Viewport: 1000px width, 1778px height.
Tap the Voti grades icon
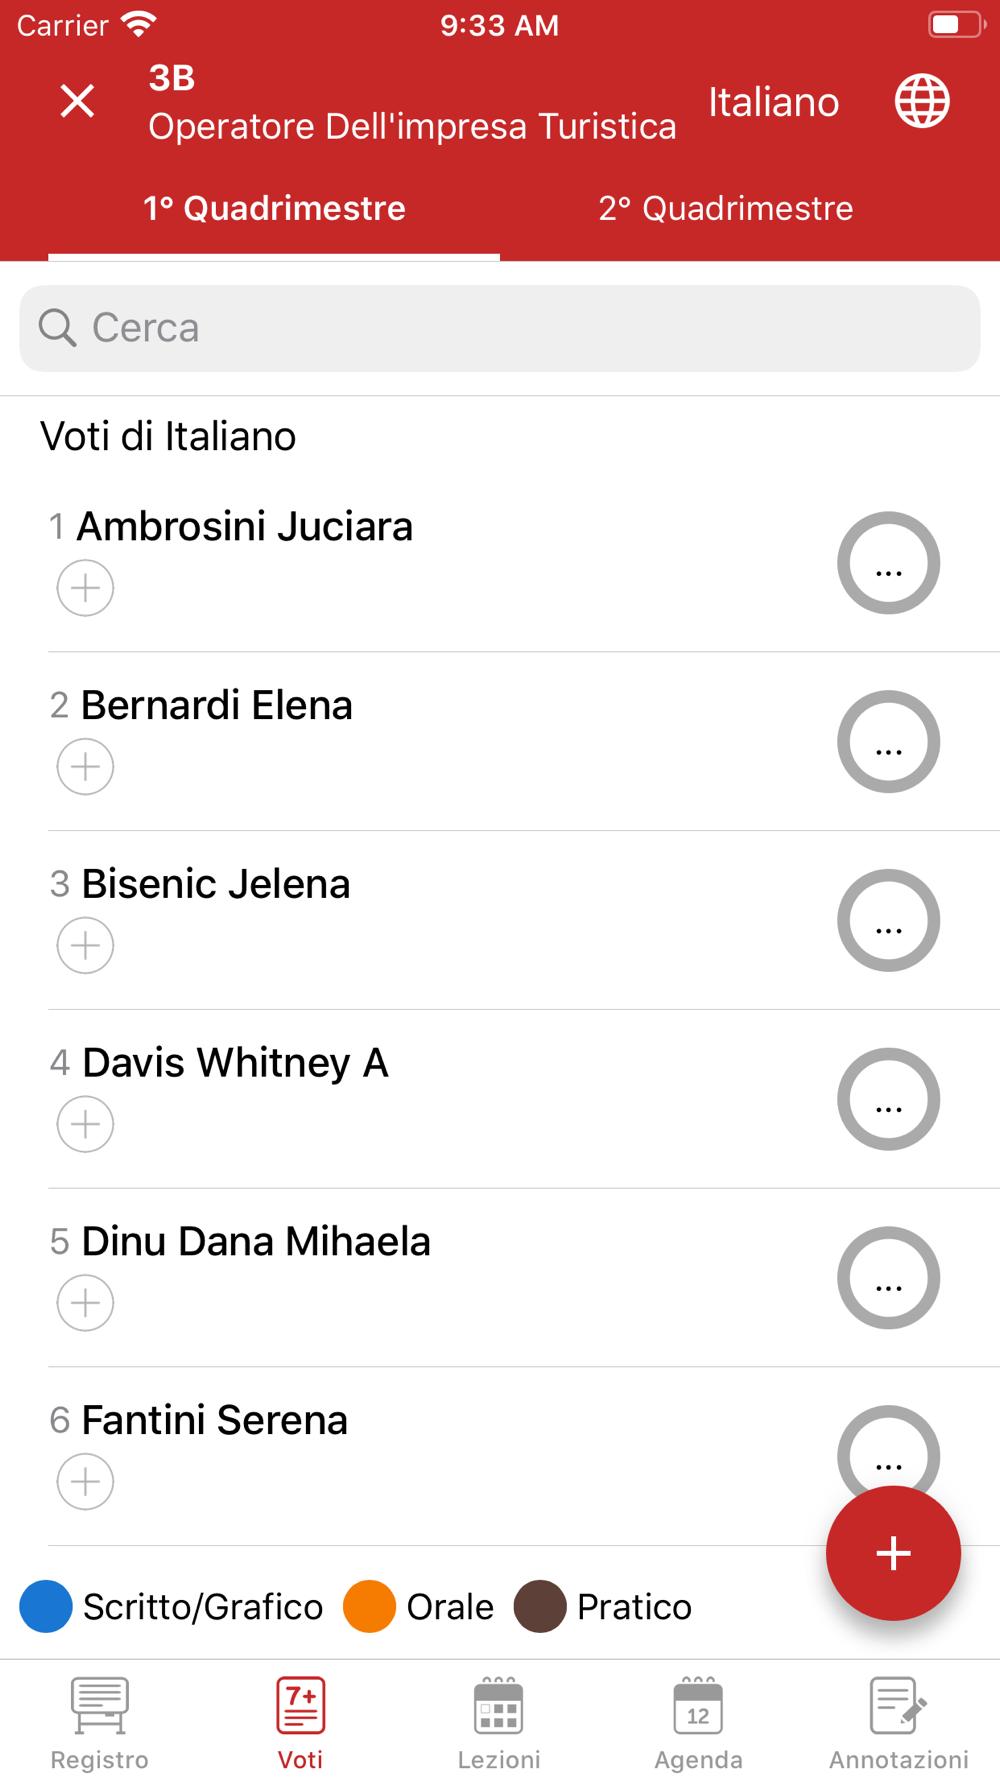[x=300, y=1705]
